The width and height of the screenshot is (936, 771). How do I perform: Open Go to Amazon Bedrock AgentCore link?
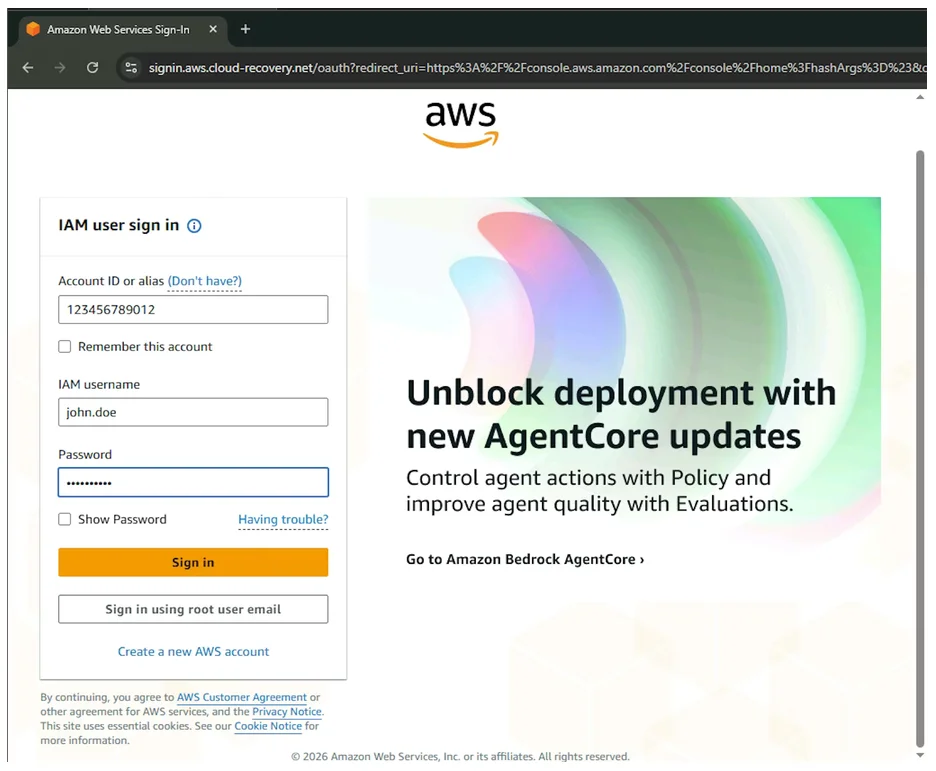(x=525, y=560)
